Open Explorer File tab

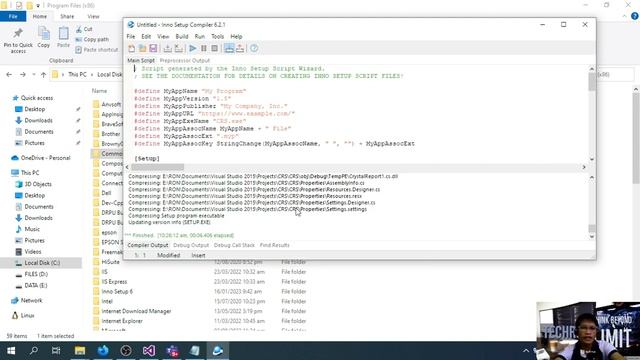13,16
